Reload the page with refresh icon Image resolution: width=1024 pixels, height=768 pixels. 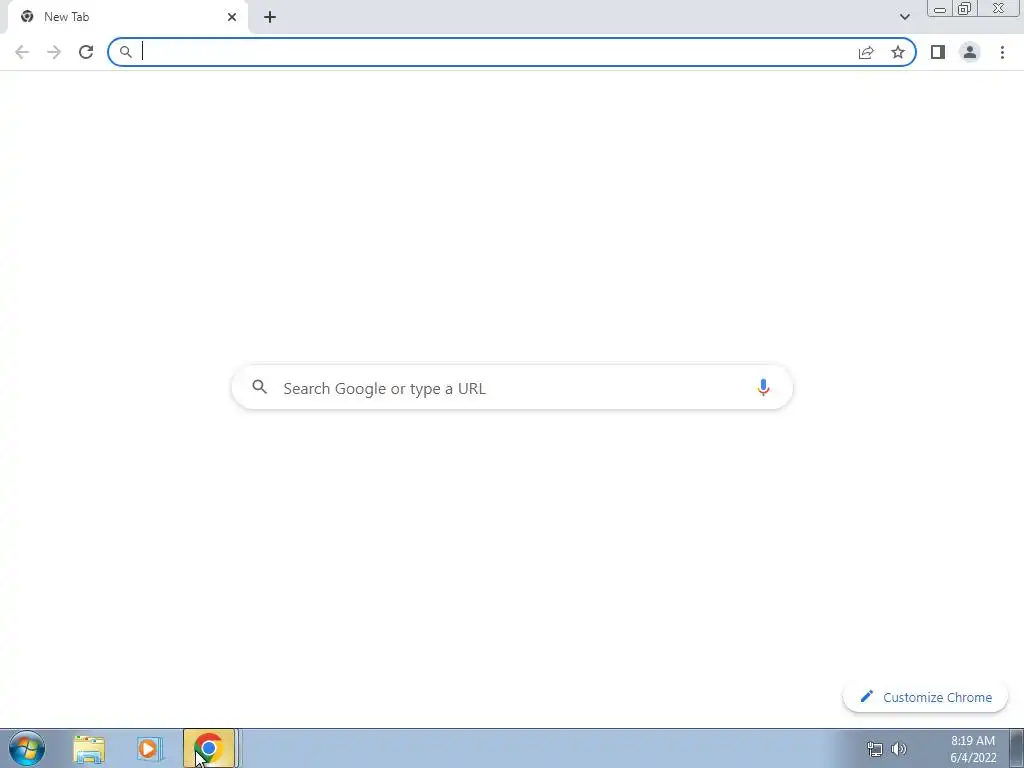pyautogui.click(x=86, y=52)
